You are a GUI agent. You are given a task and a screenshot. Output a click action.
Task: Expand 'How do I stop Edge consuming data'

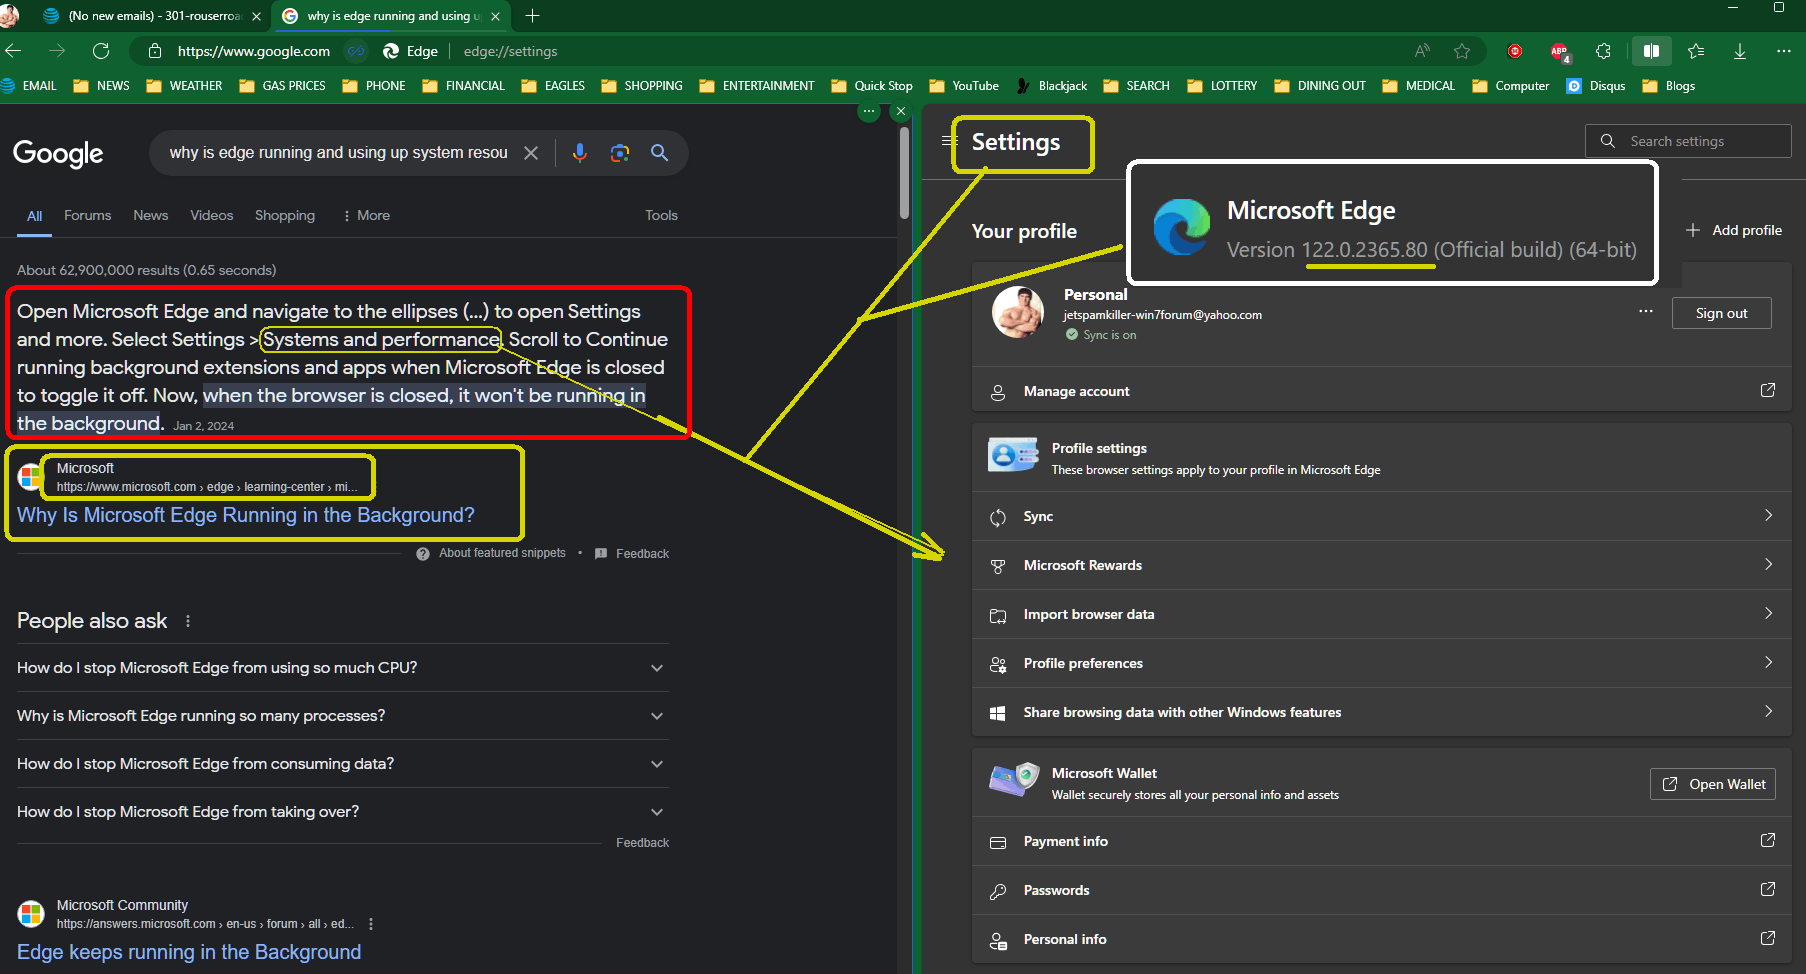click(x=342, y=764)
